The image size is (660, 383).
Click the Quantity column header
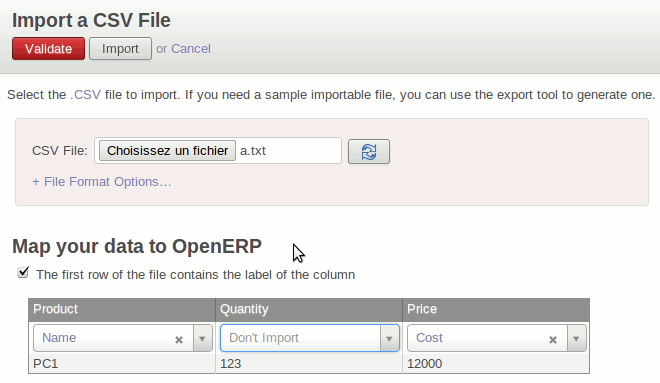309,309
